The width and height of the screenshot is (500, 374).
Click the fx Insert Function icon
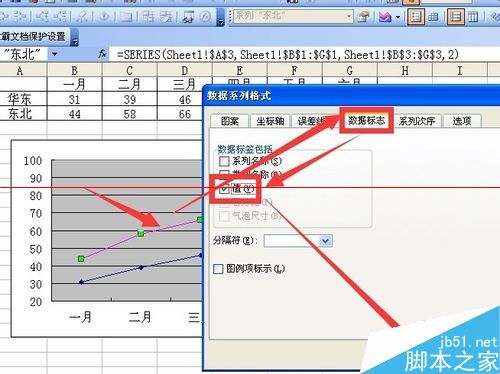click(102, 54)
